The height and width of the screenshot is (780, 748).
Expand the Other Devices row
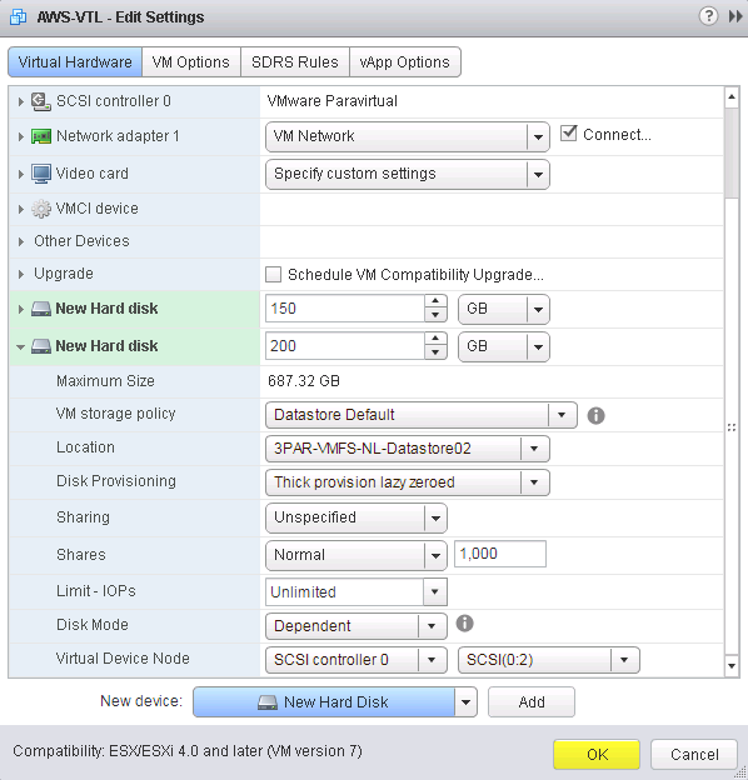pyautogui.click(x=20, y=242)
